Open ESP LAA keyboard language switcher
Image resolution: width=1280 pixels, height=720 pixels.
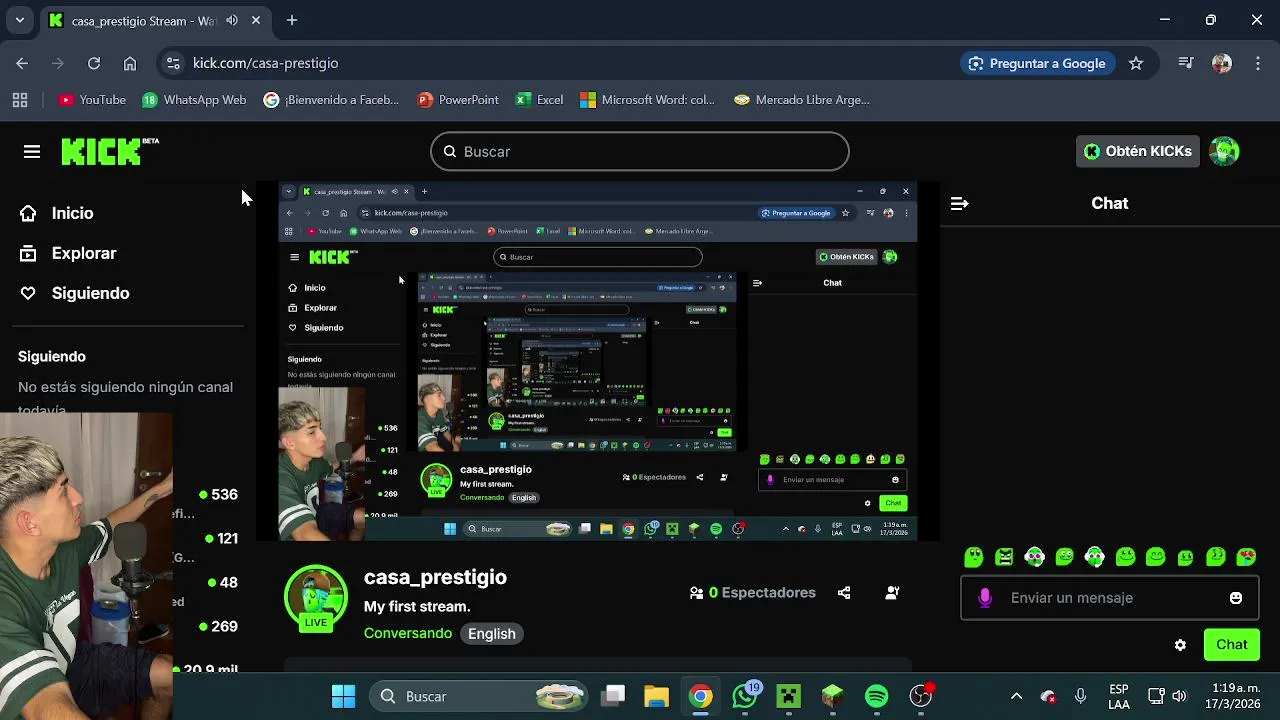1119,696
